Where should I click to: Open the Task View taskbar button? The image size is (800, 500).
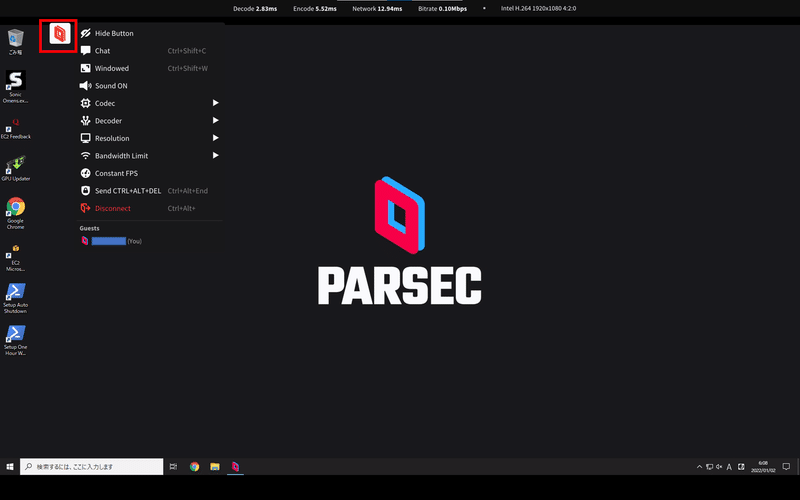pos(173,466)
